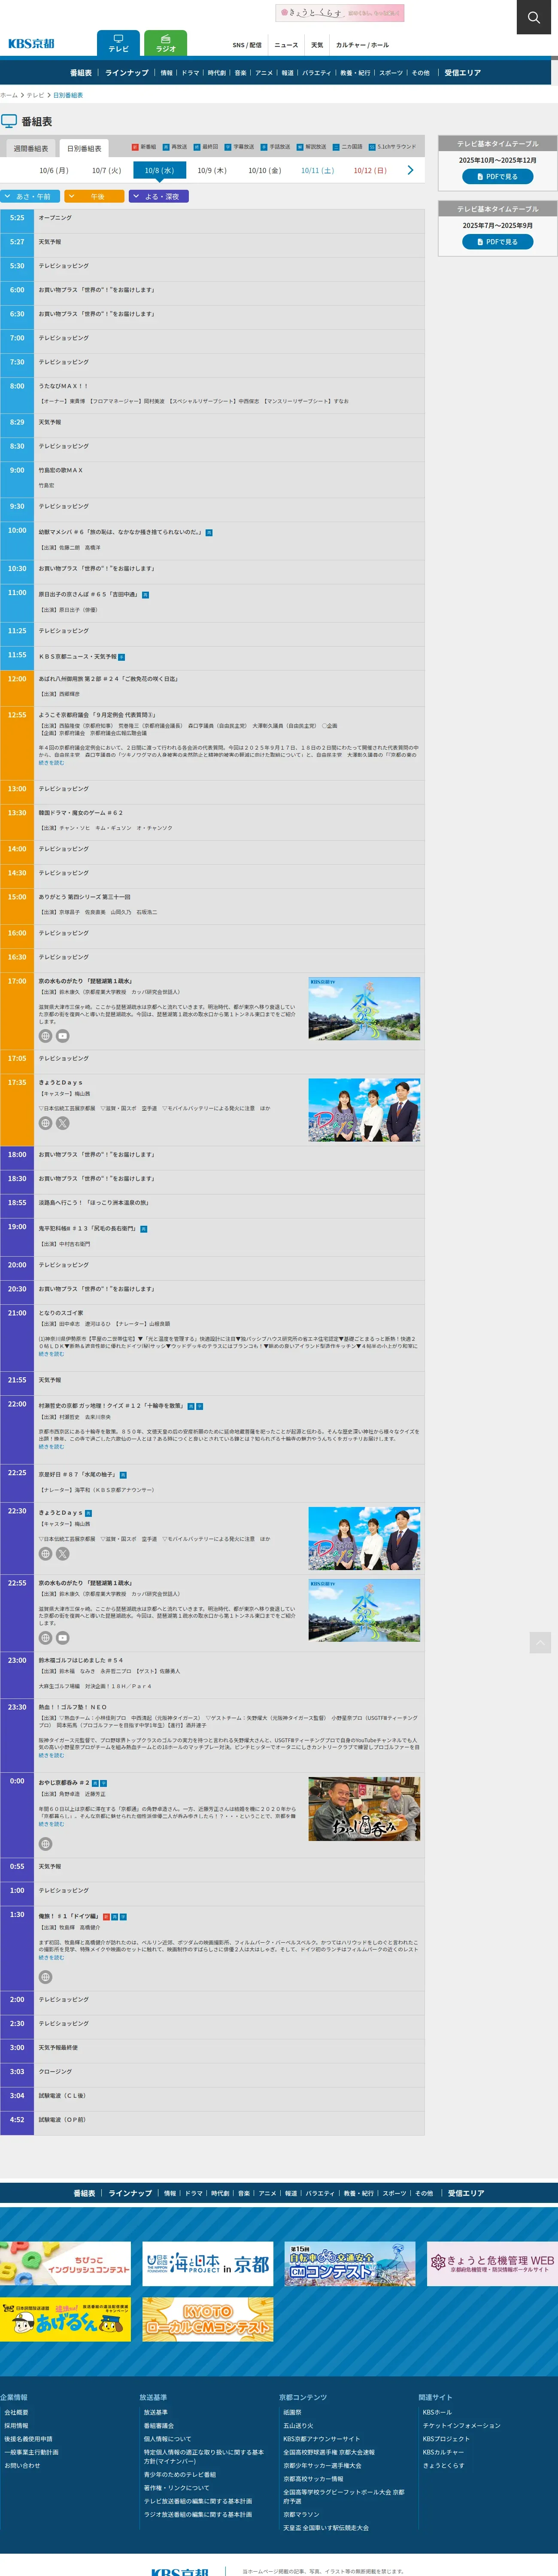Select the date 10/6 (月)
Screen dimensions: 558x2576
tap(54, 171)
